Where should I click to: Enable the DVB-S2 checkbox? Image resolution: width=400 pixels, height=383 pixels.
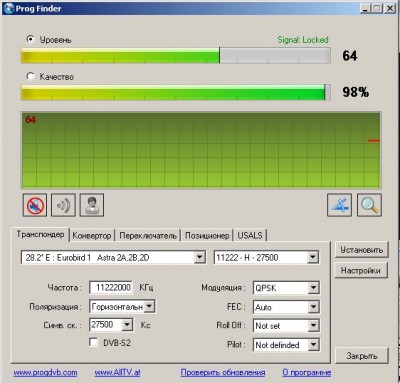(94, 342)
